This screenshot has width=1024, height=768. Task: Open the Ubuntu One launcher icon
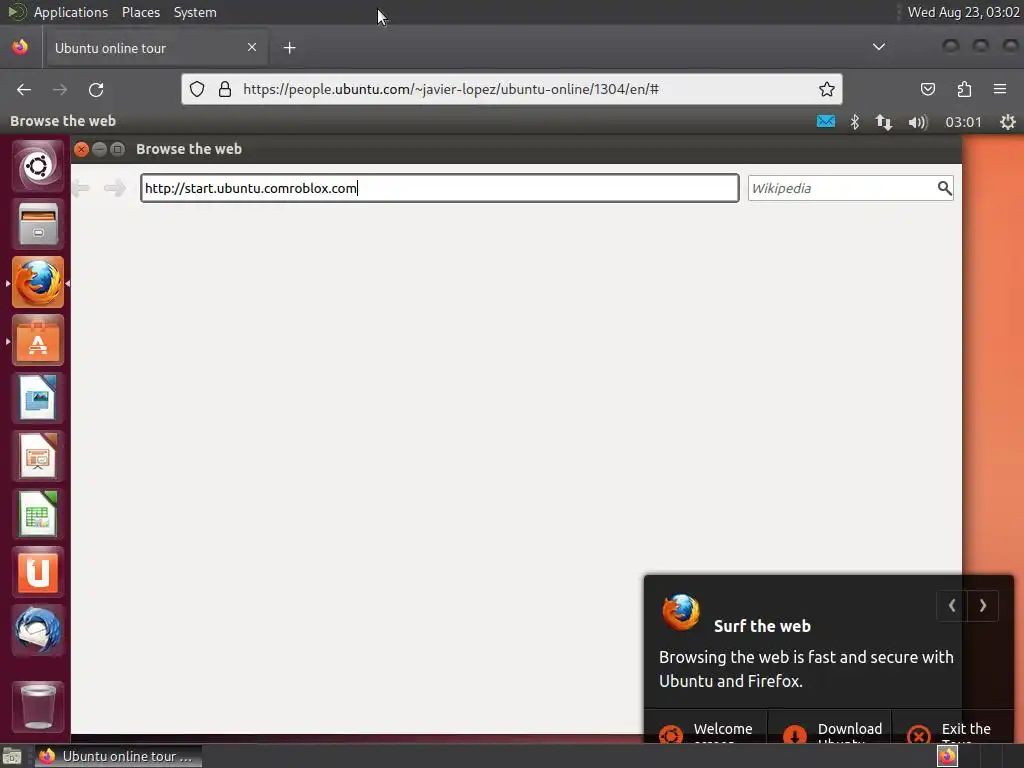click(38, 572)
